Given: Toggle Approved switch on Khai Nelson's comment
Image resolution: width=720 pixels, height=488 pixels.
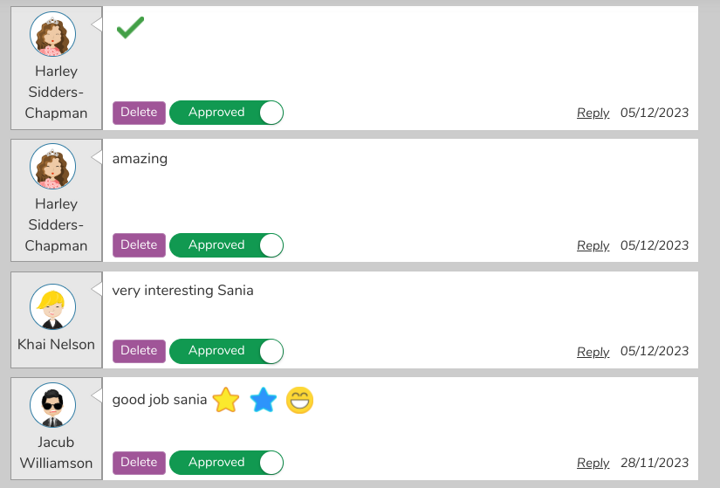Looking at the screenshot, I should click(x=226, y=351).
